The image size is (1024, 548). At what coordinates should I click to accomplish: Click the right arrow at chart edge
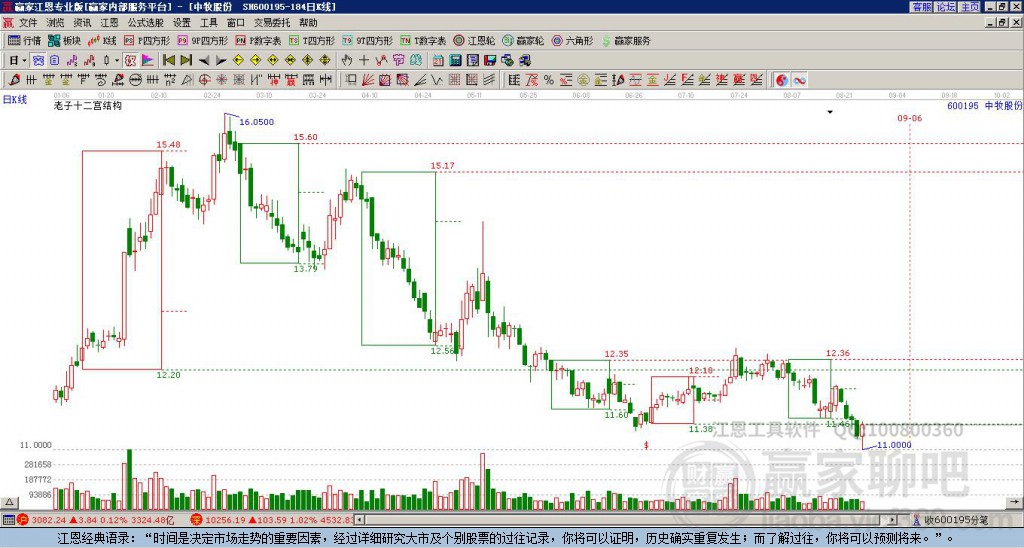tap(1016, 502)
